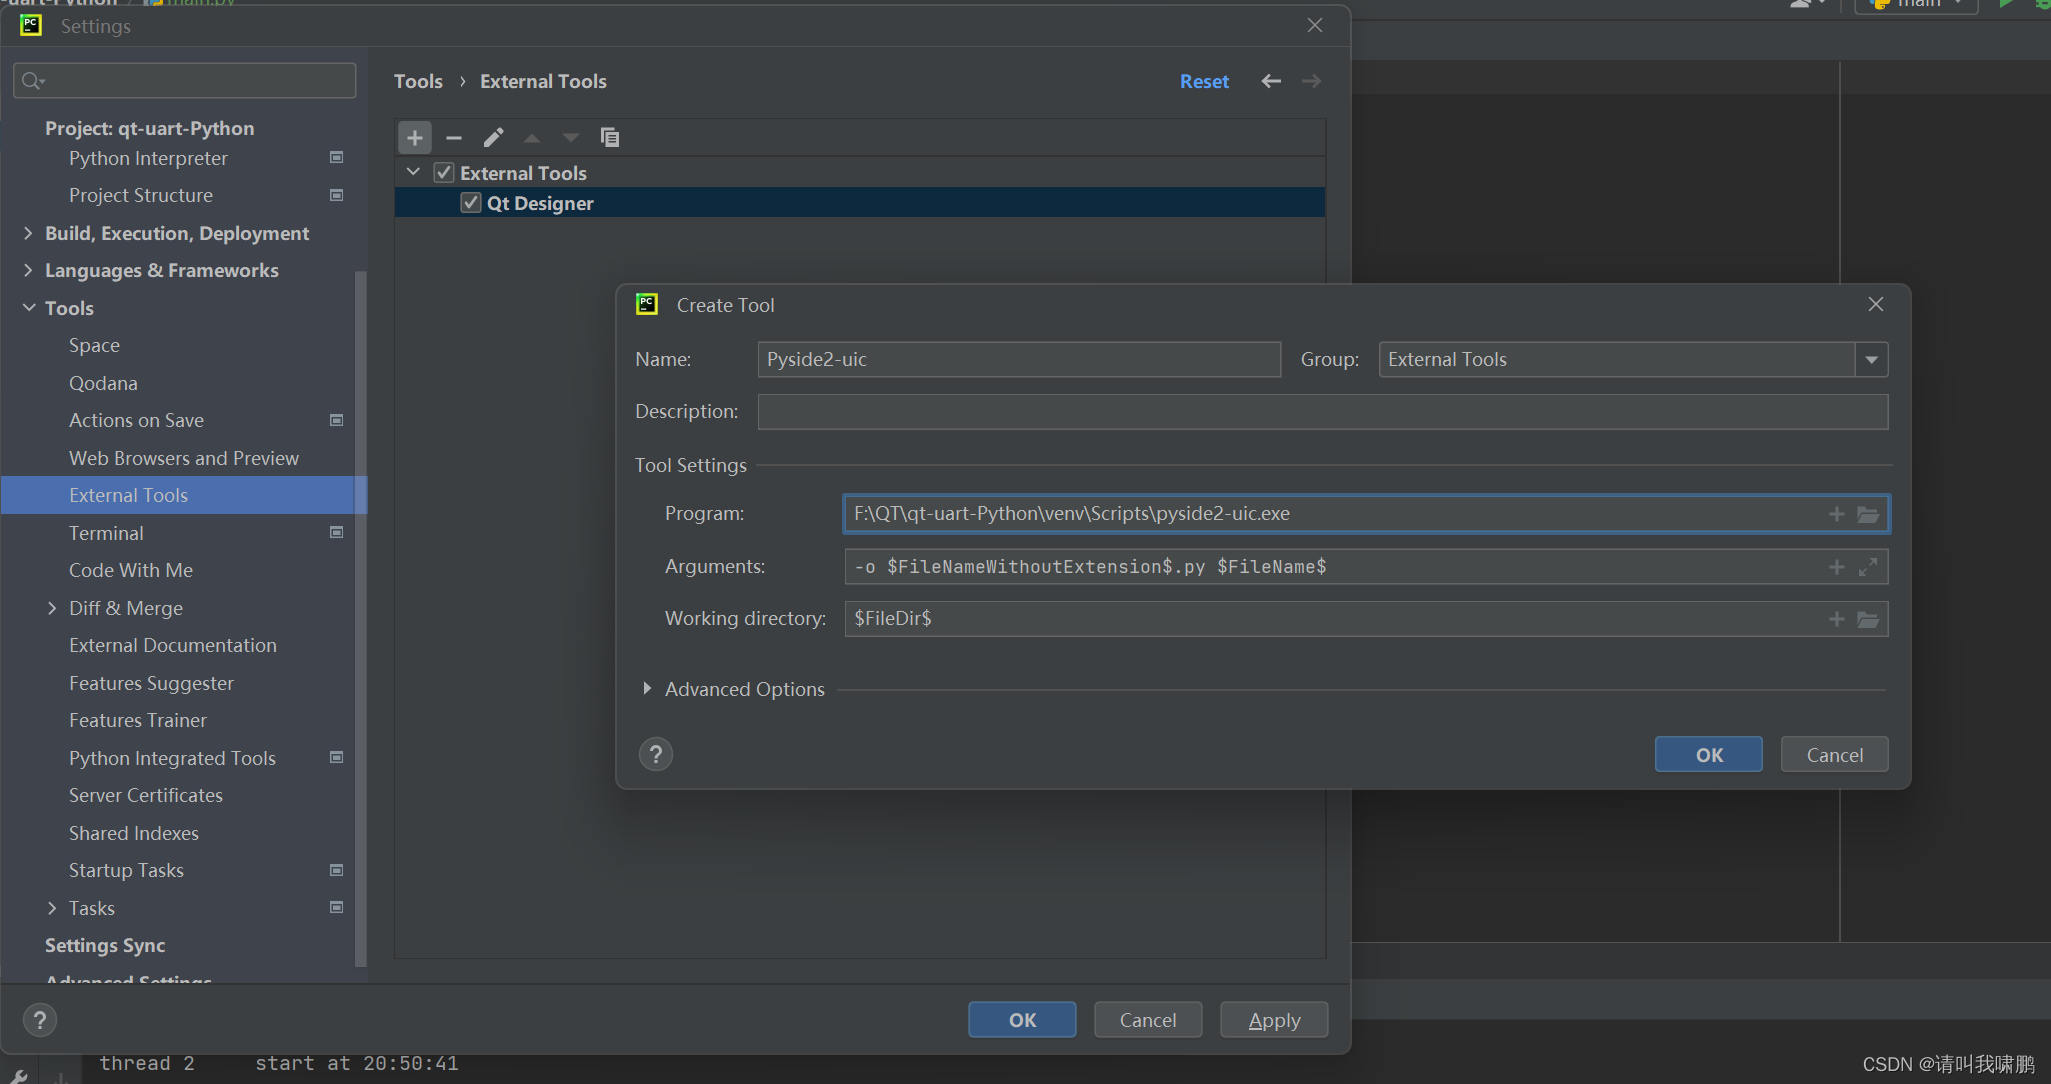Click OK in Create Tool dialog
This screenshot has height=1084, width=2051.
pyautogui.click(x=1708, y=755)
